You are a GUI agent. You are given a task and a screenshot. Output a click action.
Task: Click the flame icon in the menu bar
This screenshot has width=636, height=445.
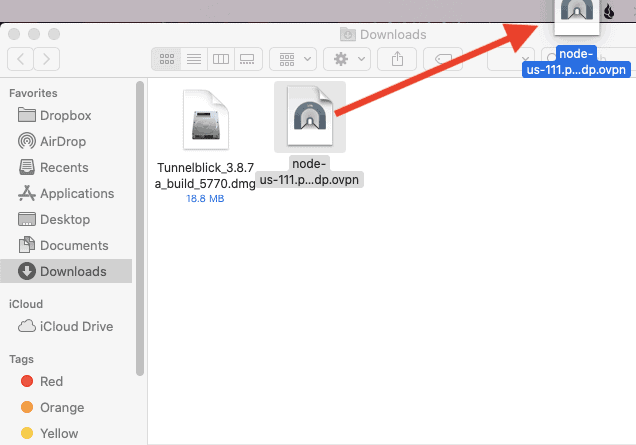[x=608, y=11]
